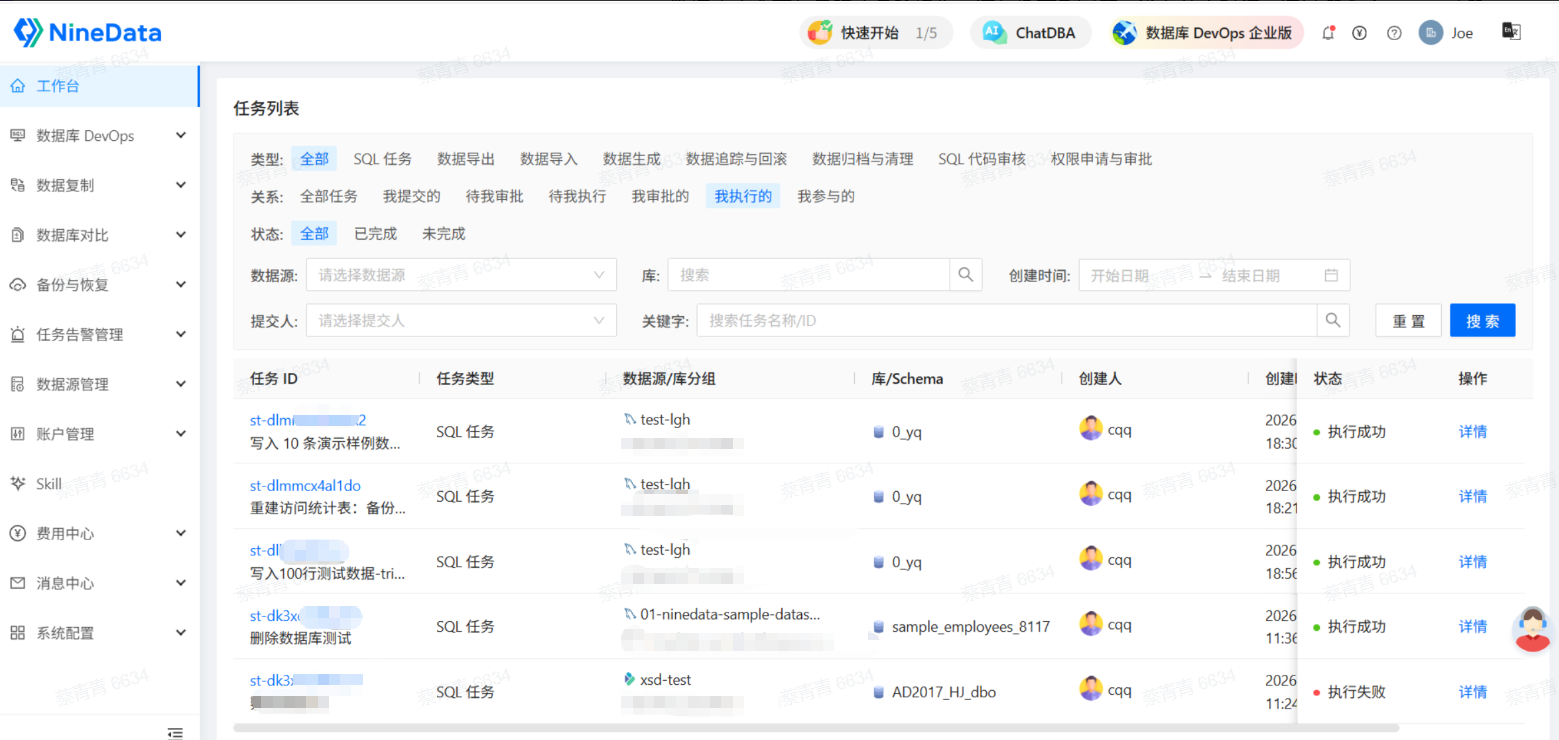Filter by 权限申请与审批 type
Image resolution: width=1559 pixels, height=740 pixels.
pyautogui.click(x=1102, y=159)
